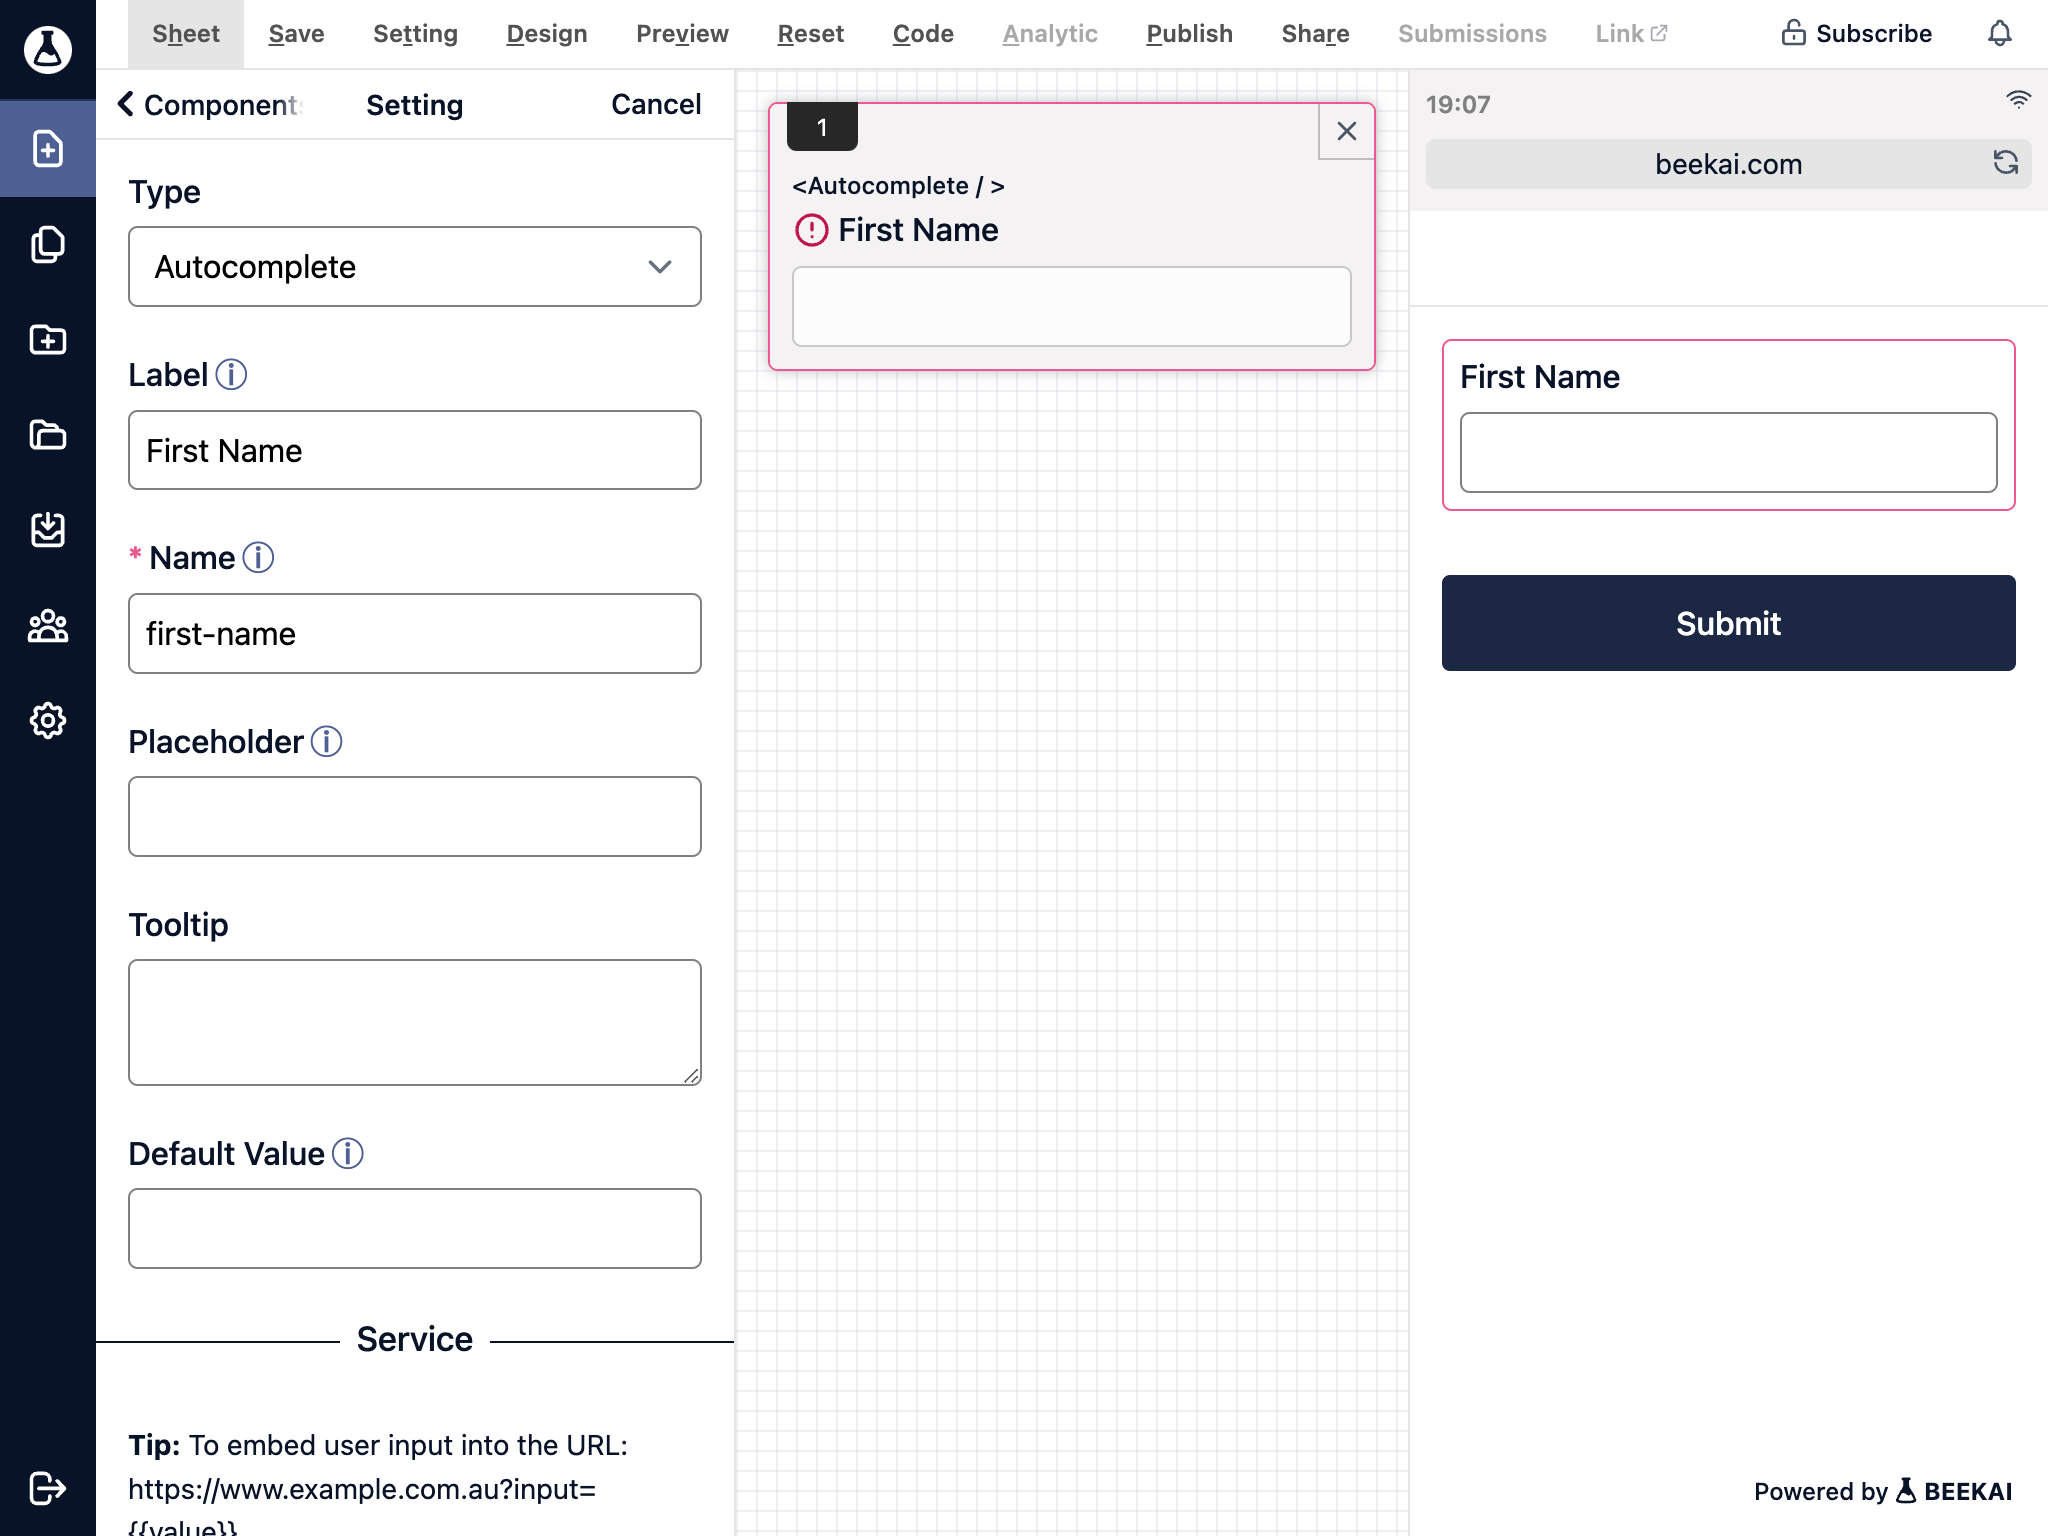Click the autocomplete input in canvas card
The width and height of the screenshot is (2048, 1536).
pyautogui.click(x=1071, y=306)
